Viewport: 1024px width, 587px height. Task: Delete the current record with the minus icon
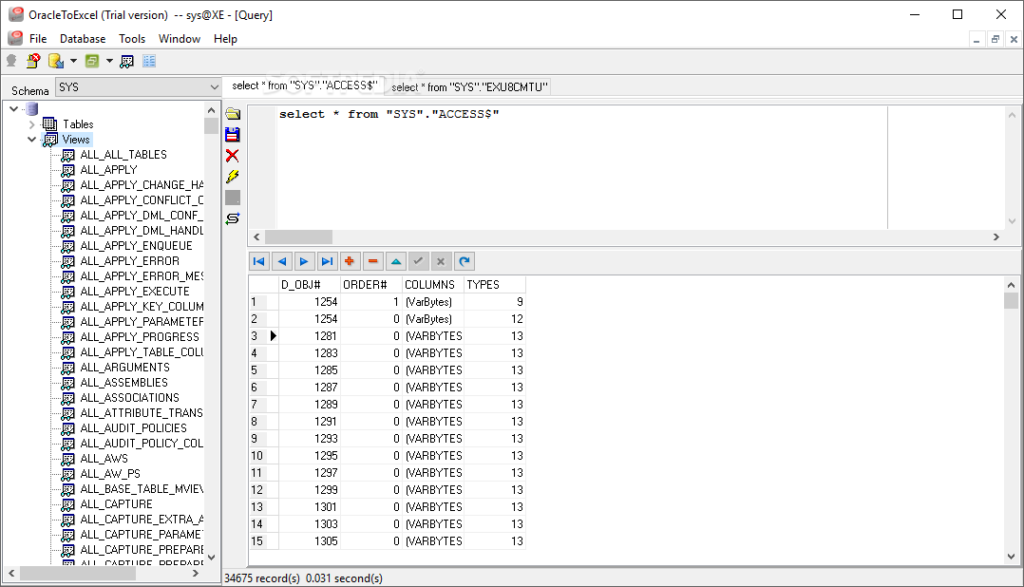(371, 261)
